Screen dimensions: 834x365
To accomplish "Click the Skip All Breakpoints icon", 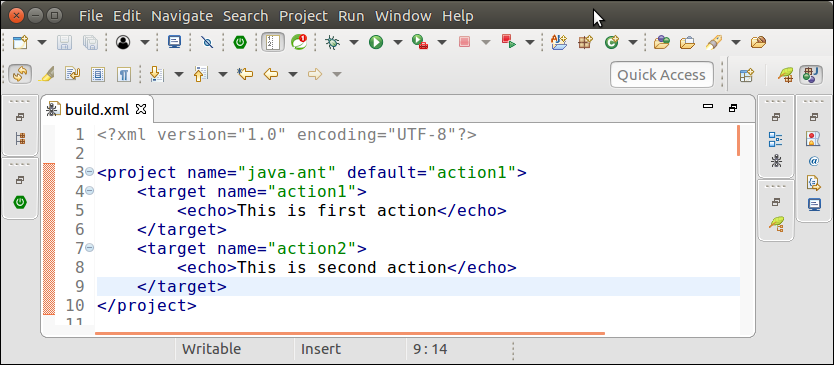I will (x=207, y=42).
